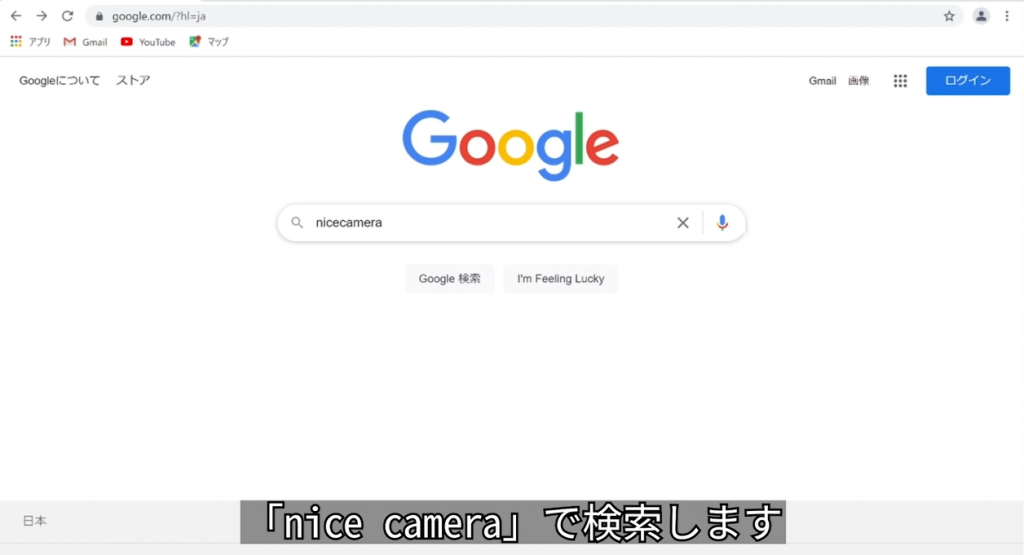Image resolution: width=1024 pixels, height=555 pixels.
Task: Open the Chrome three-dot menu
Action: pos(1006,16)
